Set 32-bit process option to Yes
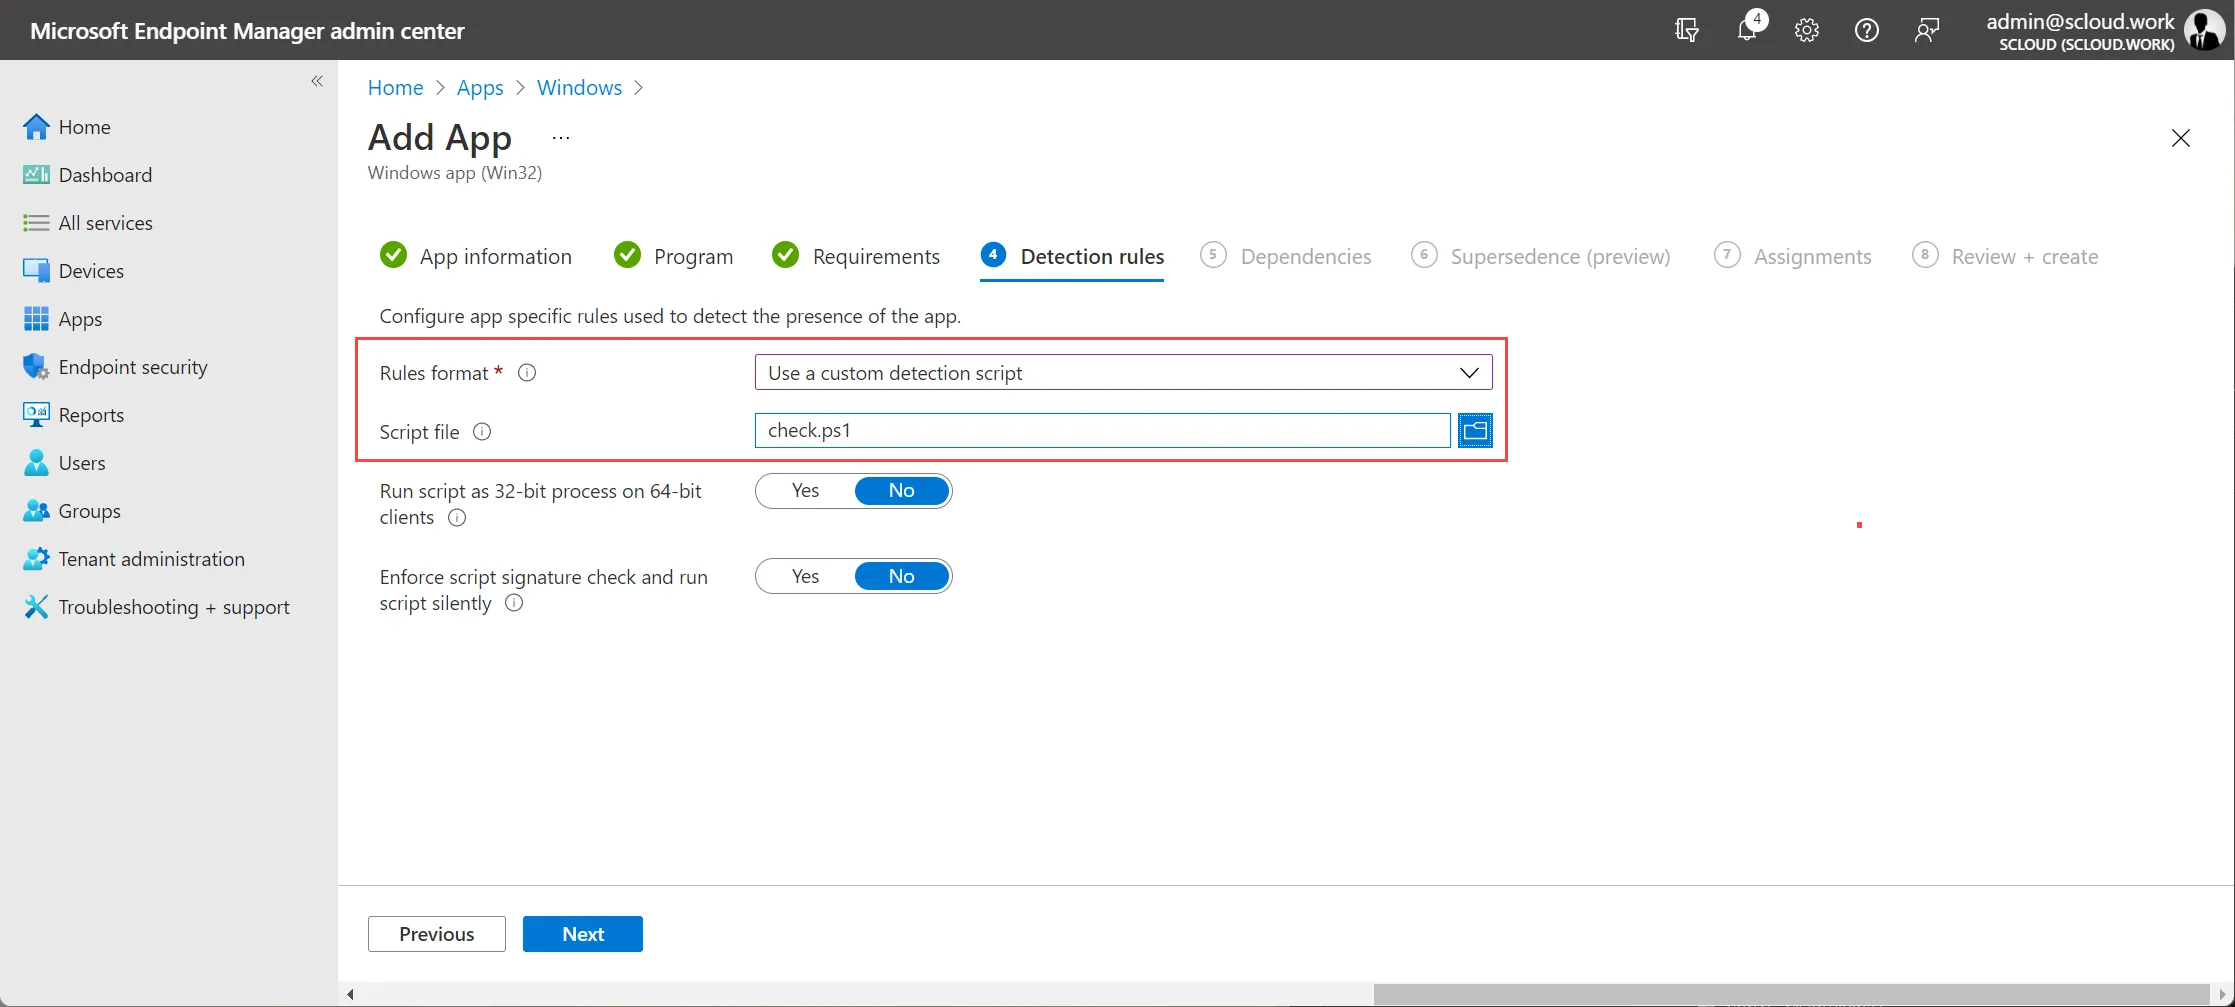 pyautogui.click(x=805, y=491)
